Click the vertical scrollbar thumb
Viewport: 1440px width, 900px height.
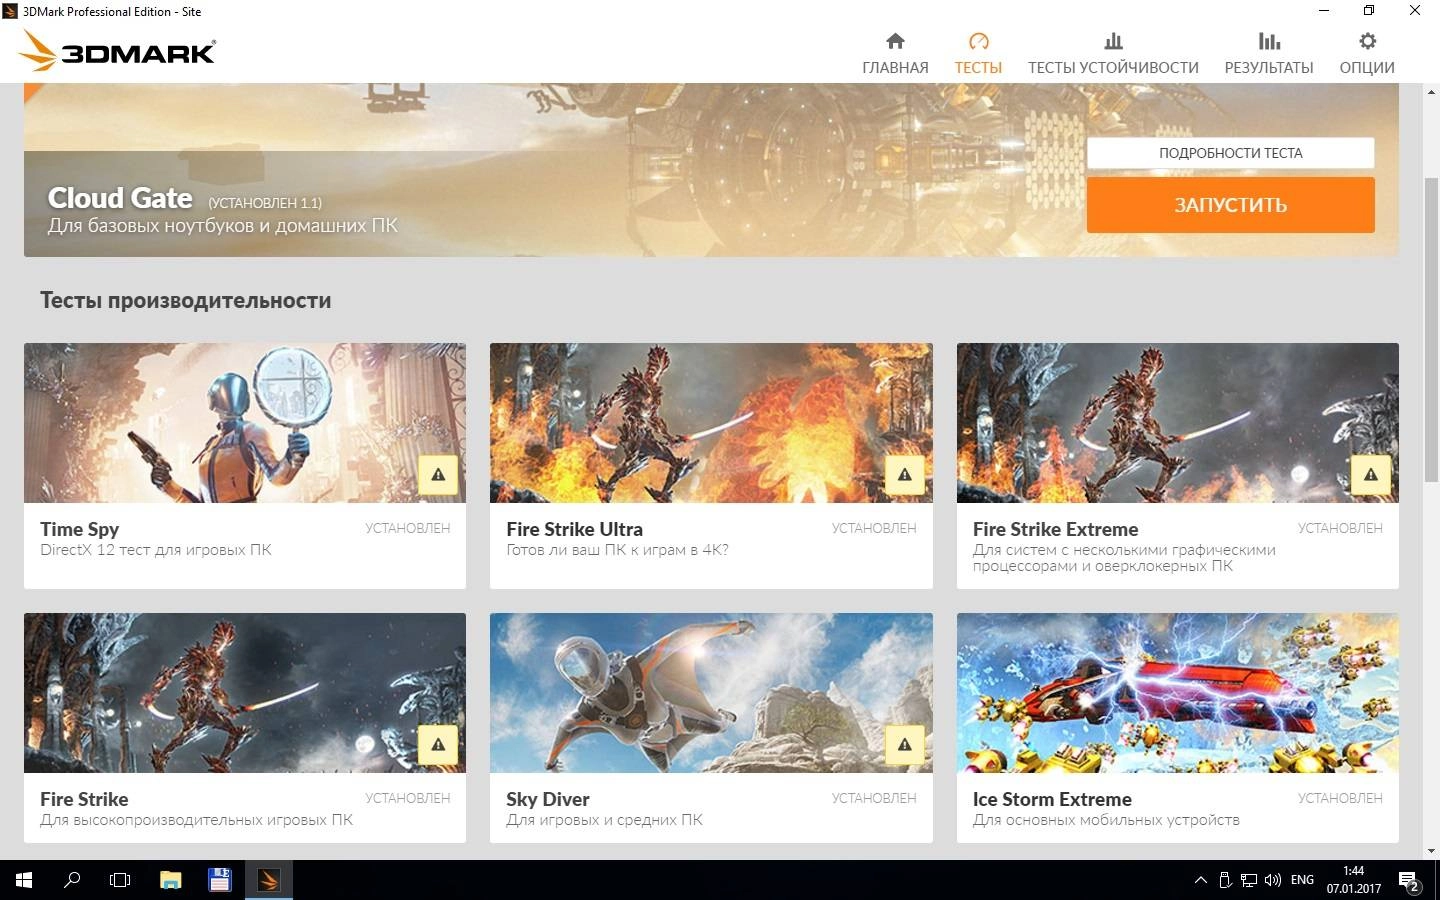point(1431,329)
